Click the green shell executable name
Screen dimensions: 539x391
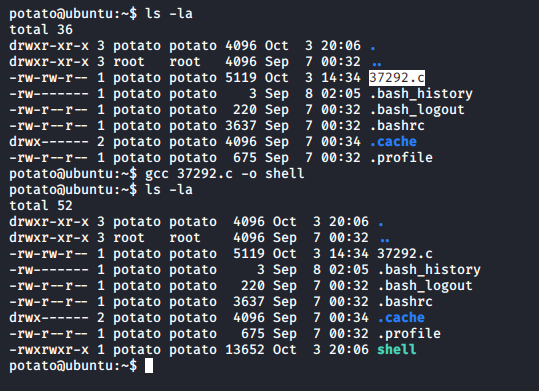tap(397, 349)
